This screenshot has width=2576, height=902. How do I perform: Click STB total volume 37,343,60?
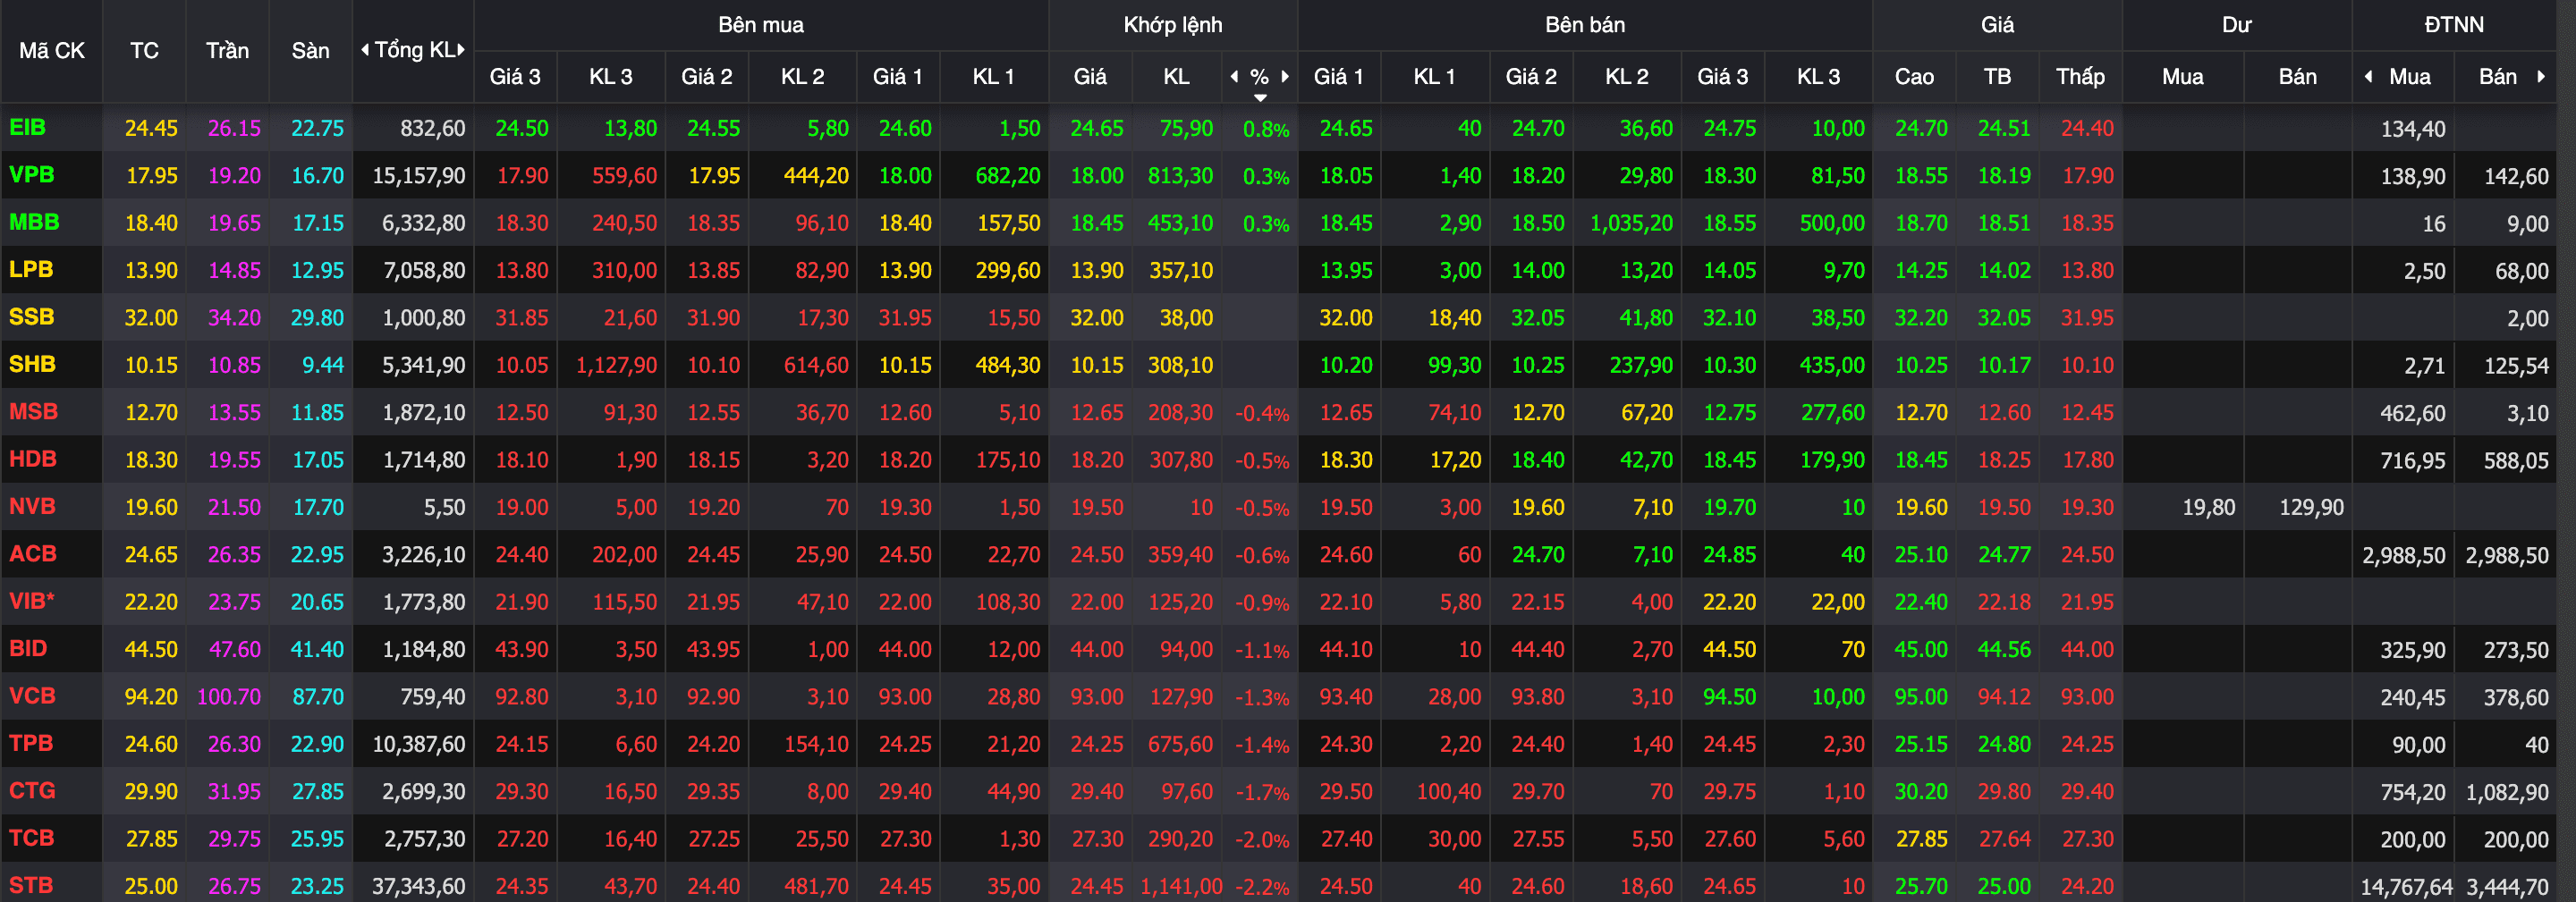[418, 886]
